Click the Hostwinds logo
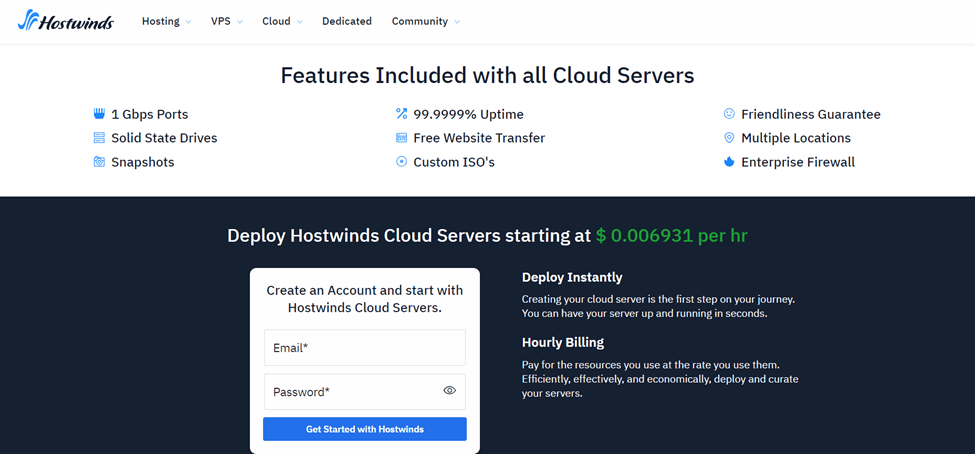Screen dimensions: 975x454 (x=66, y=21)
